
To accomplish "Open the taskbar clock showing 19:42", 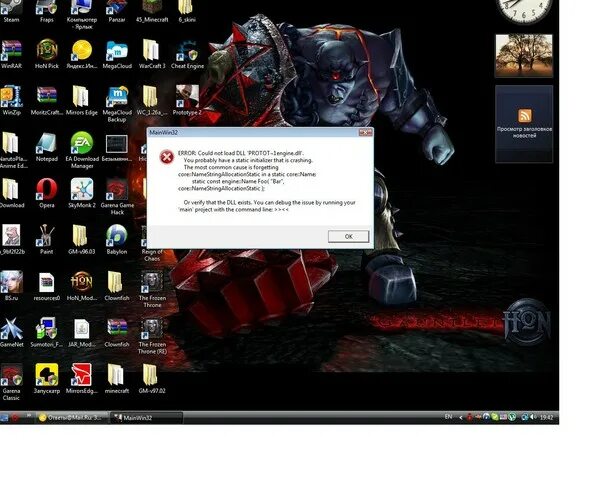I will pyautogui.click(x=546, y=418).
